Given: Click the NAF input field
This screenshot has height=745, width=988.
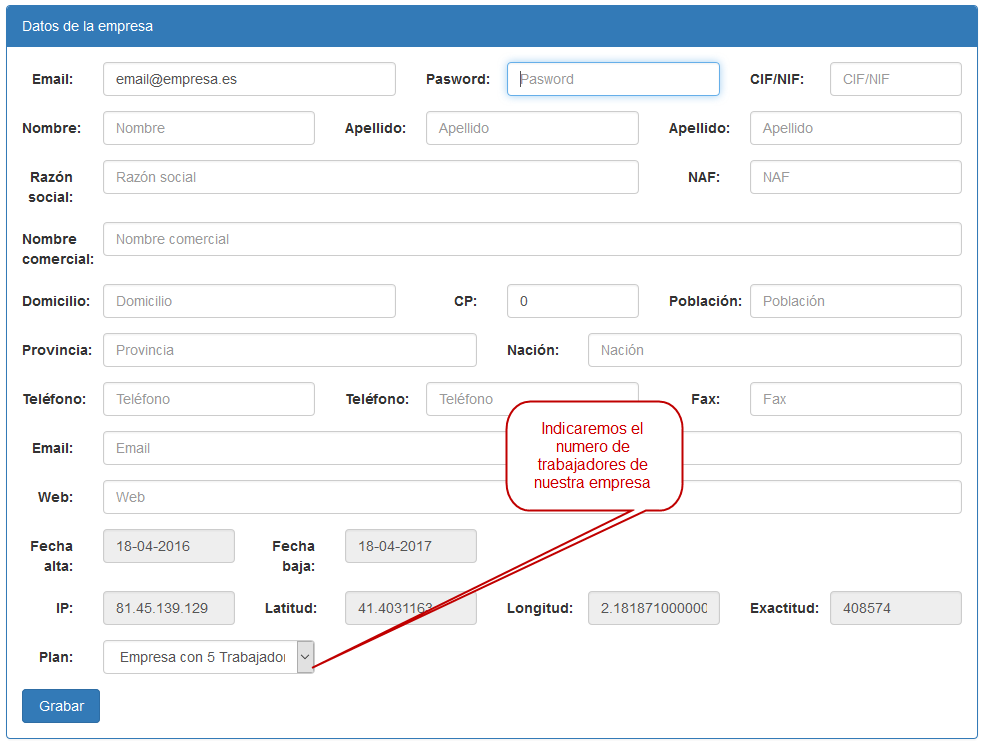Looking at the screenshot, I should pos(855,177).
